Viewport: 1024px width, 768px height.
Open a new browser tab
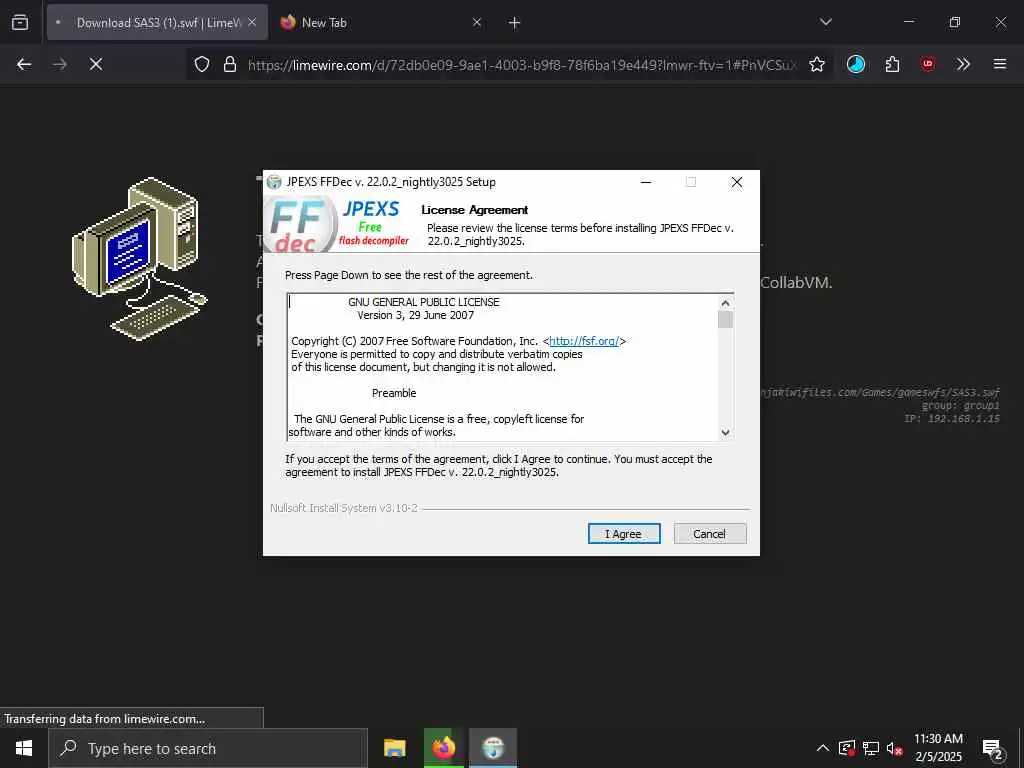coord(515,23)
